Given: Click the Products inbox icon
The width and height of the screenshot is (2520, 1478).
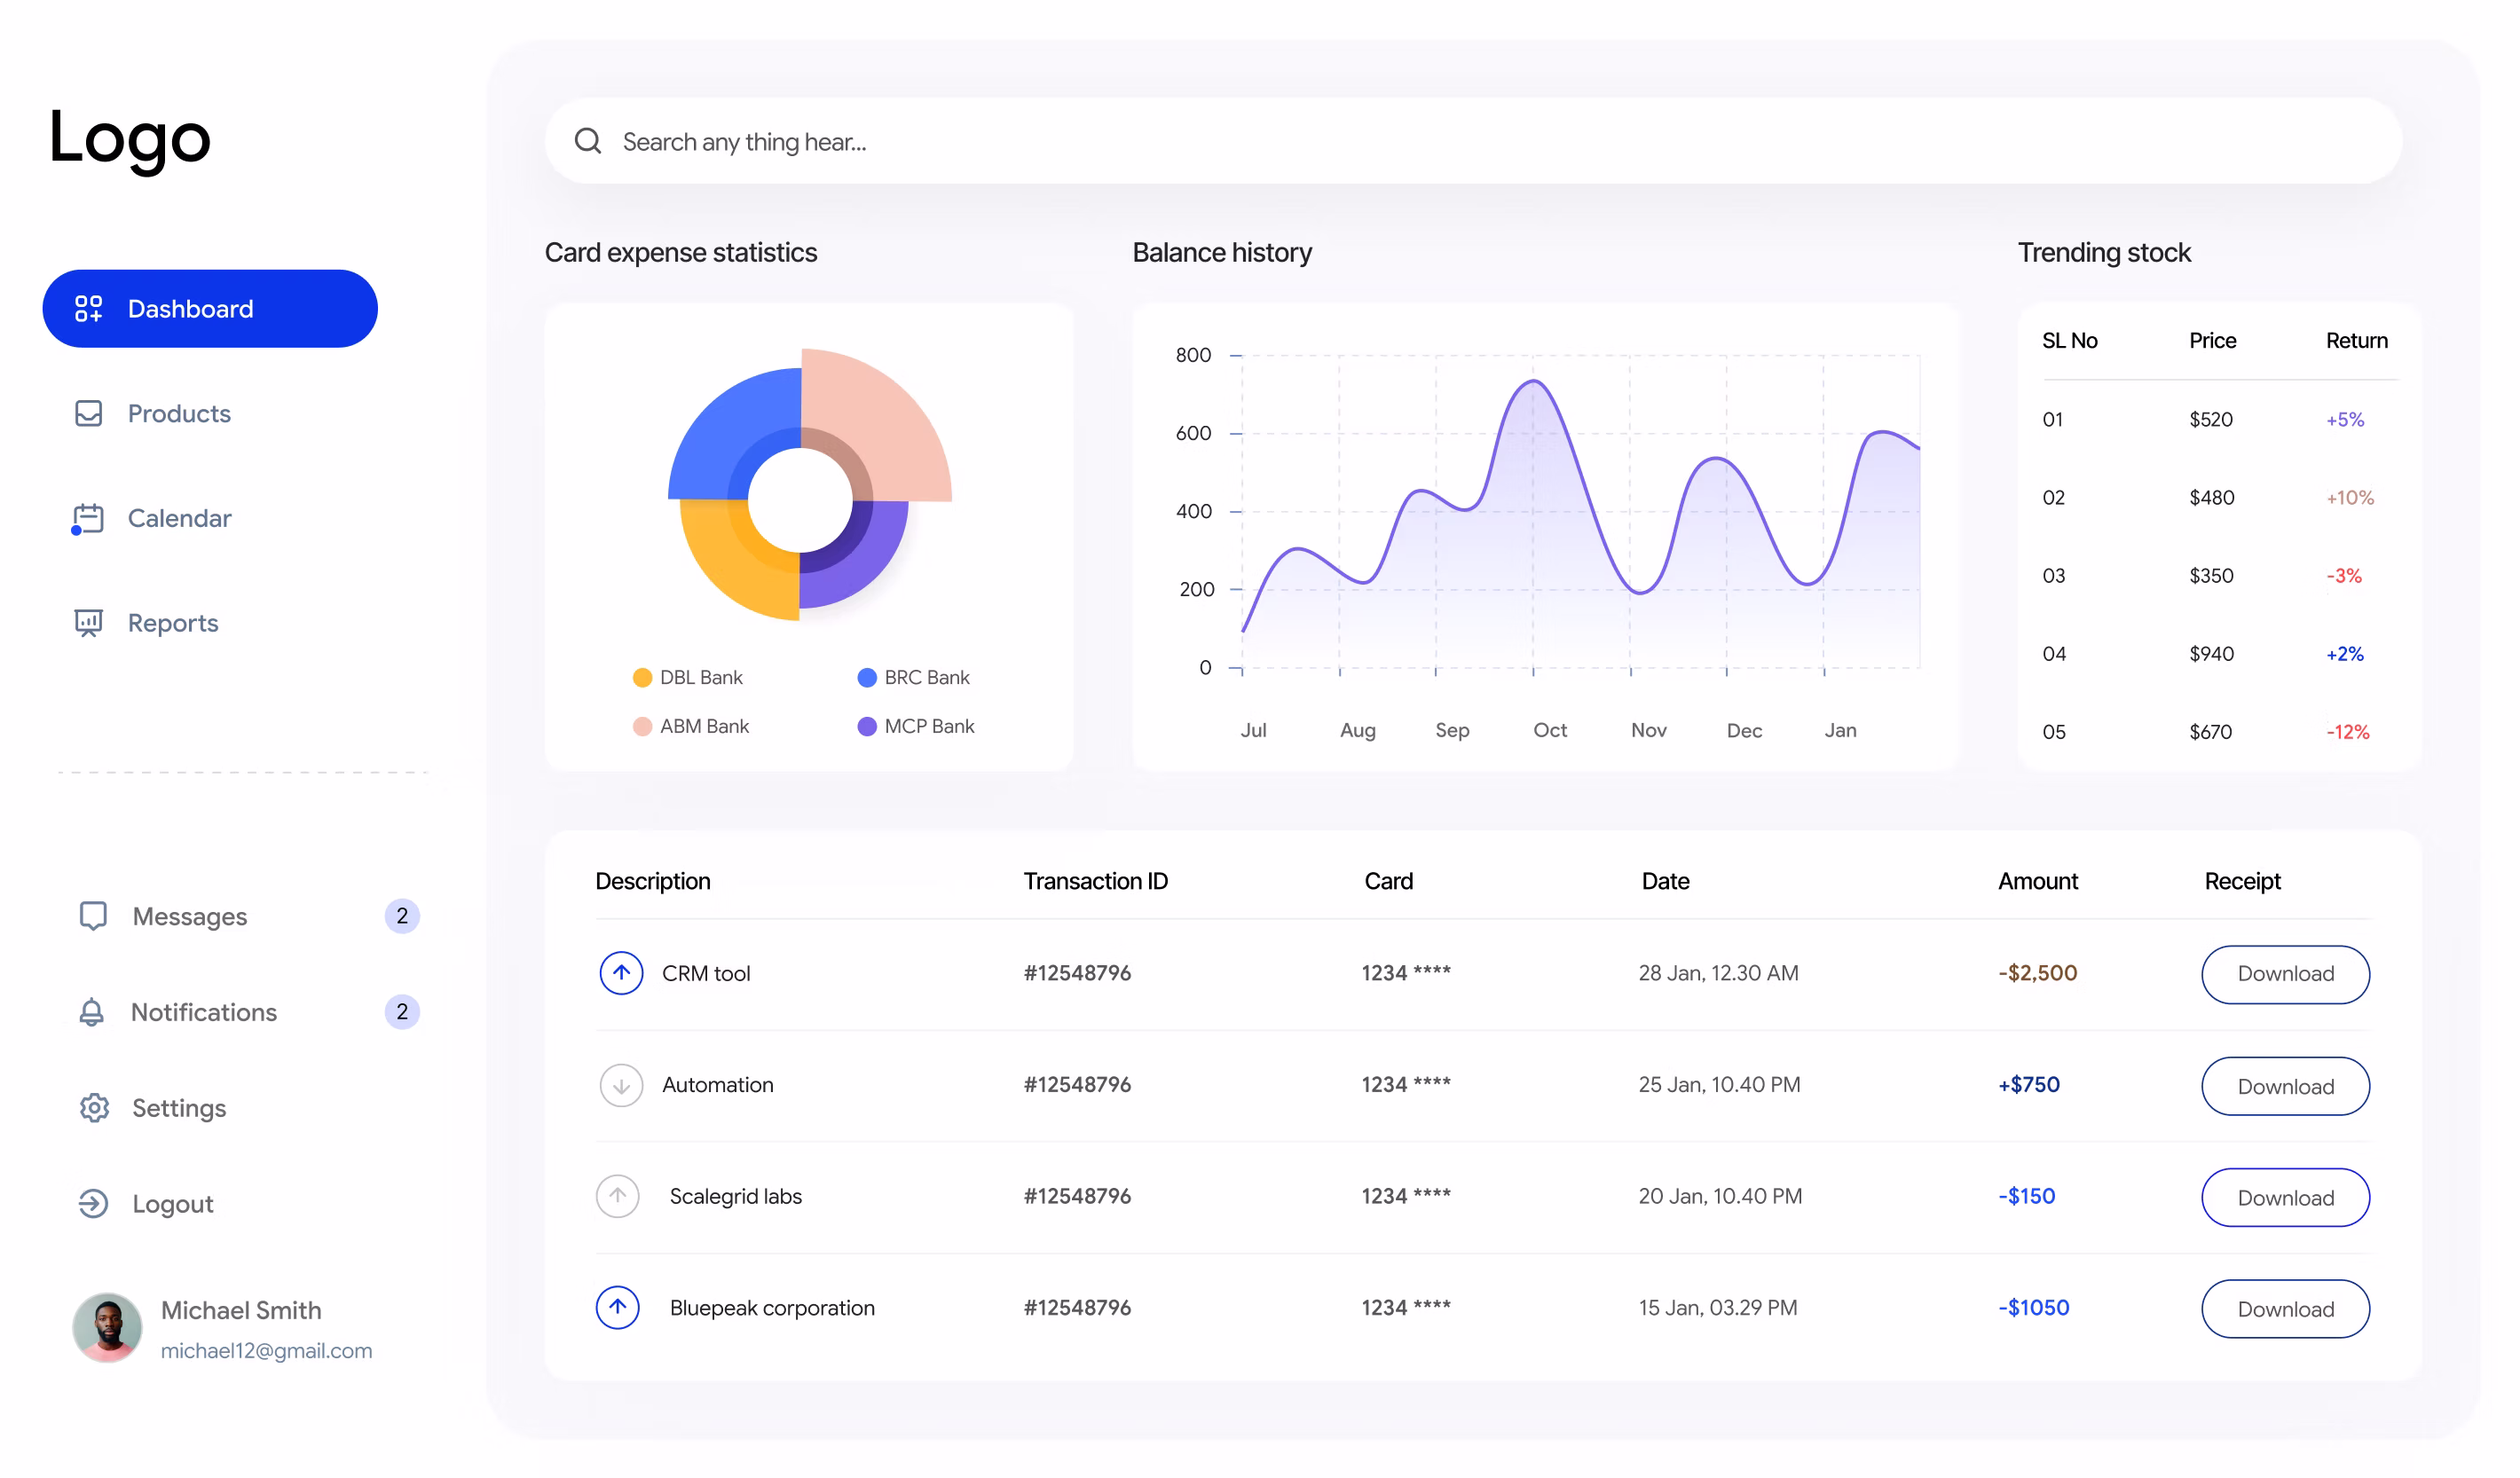Looking at the screenshot, I should pos(89,414).
